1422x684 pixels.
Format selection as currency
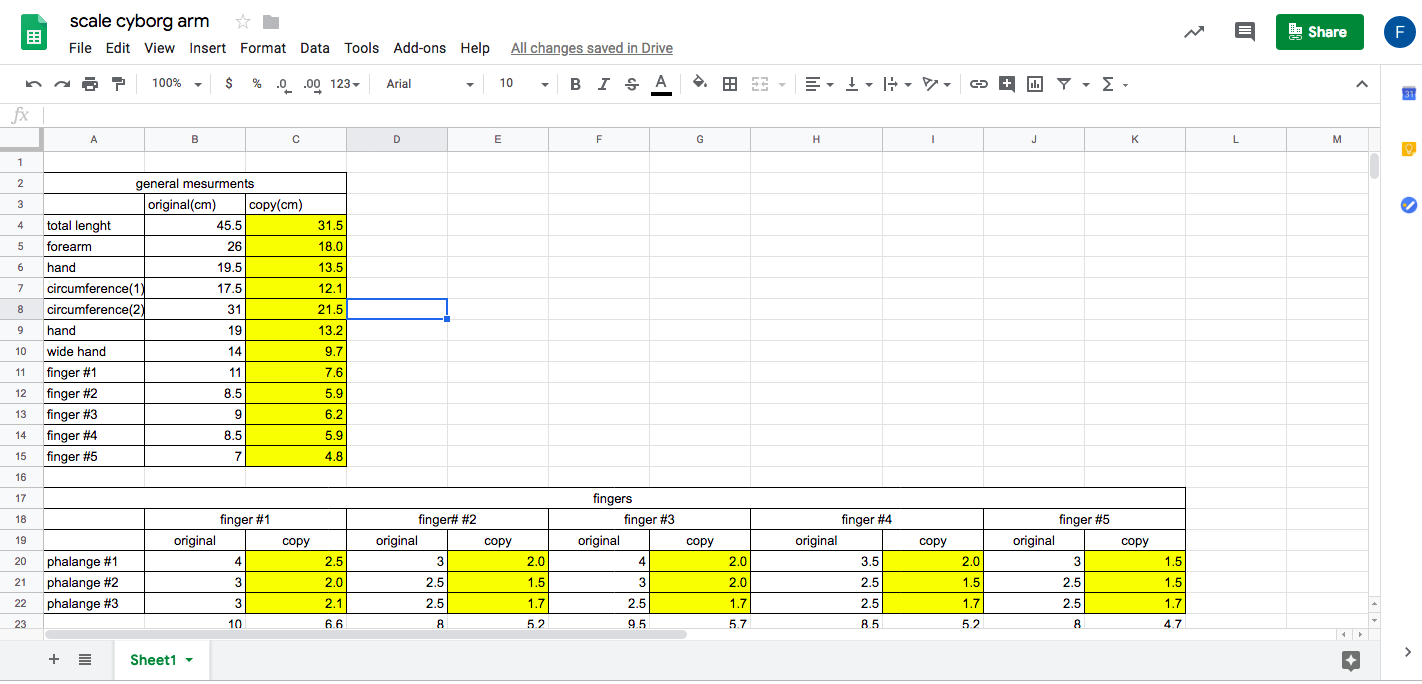(x=229, y=84)
